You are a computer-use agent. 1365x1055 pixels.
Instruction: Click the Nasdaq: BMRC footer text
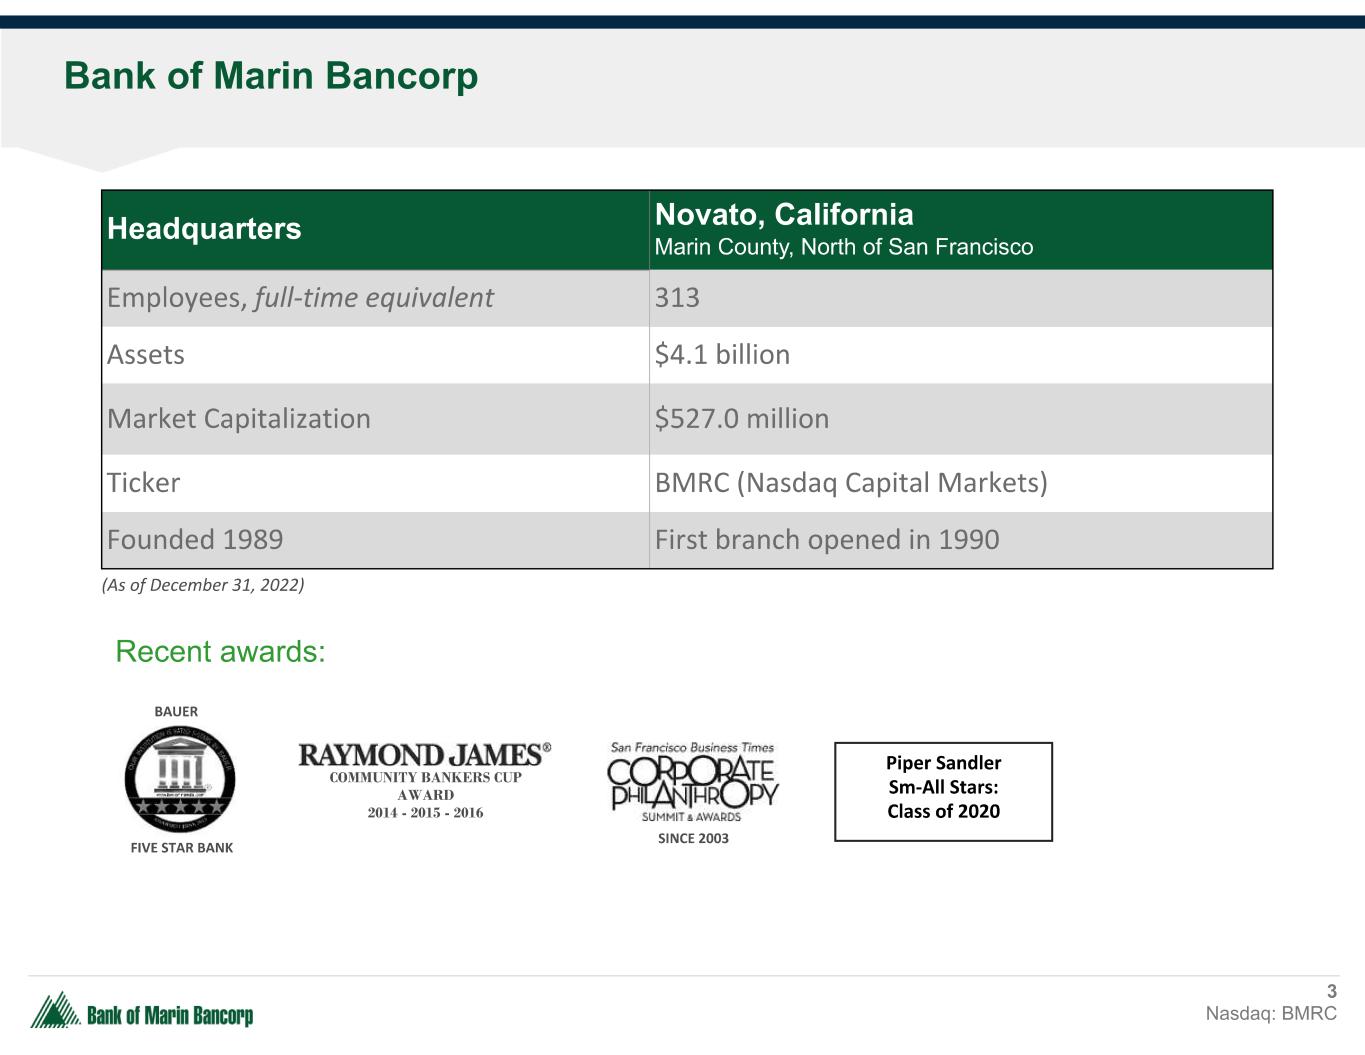1270,1013
